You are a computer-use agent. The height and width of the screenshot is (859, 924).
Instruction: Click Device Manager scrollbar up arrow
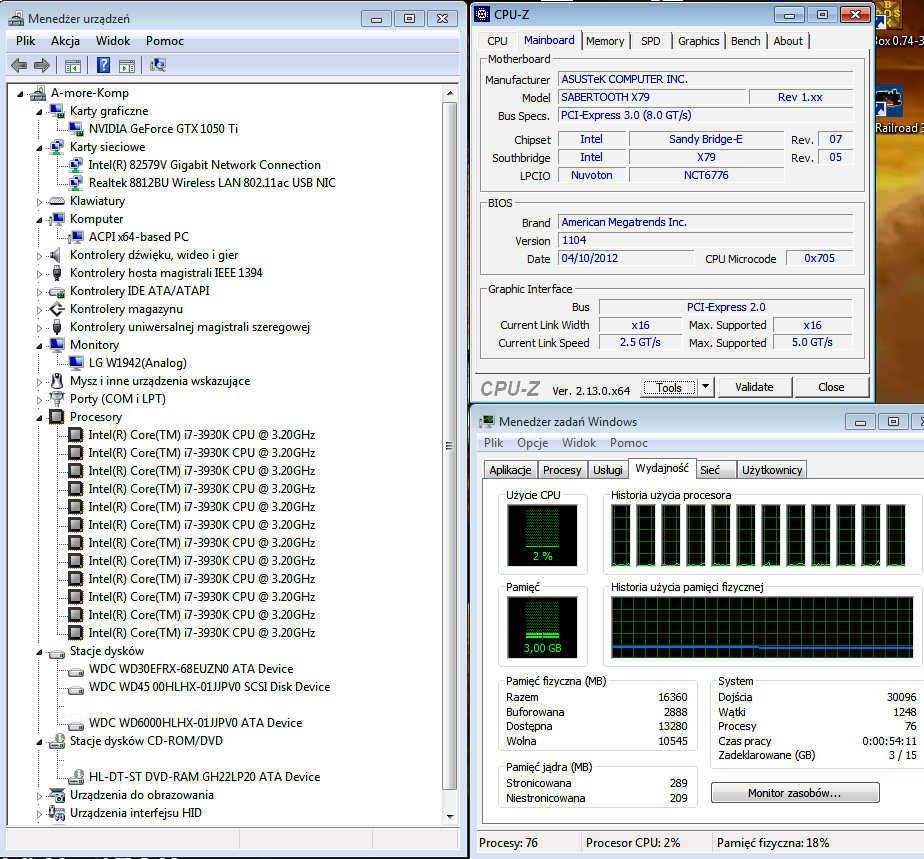coord(450,93)
